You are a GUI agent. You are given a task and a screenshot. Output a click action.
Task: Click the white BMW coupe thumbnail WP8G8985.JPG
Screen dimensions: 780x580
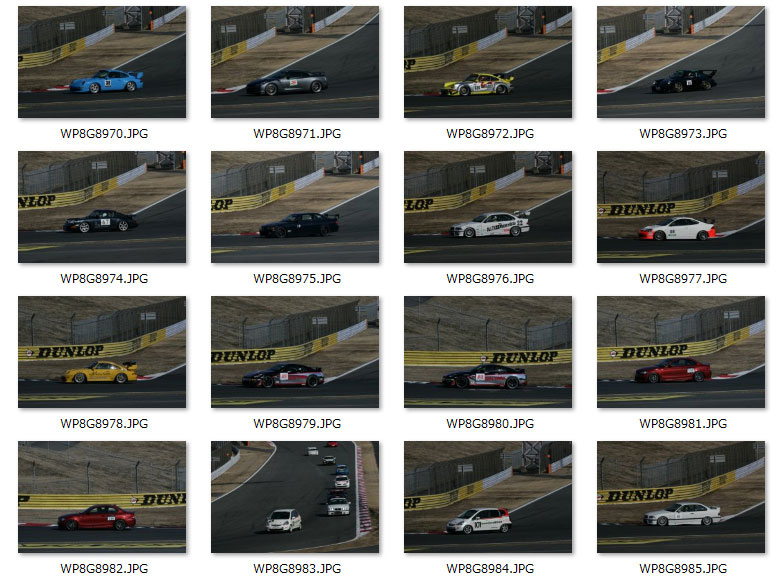point(681,497)
